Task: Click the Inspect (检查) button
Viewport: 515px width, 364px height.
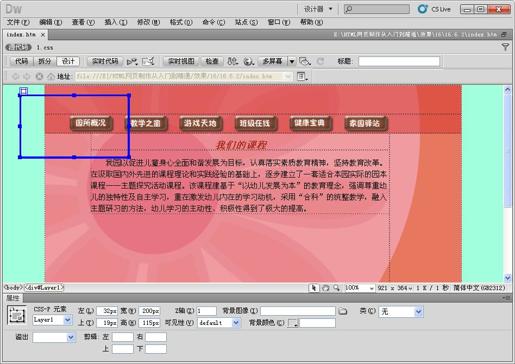Action: [212, 61]
